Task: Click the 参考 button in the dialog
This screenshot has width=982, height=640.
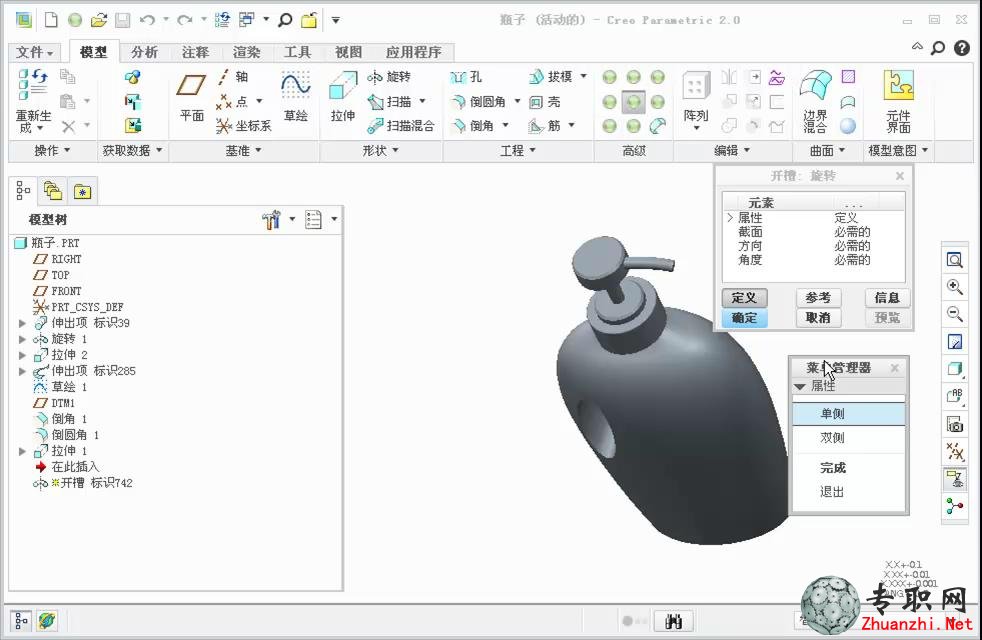Action: coord(818,298)
